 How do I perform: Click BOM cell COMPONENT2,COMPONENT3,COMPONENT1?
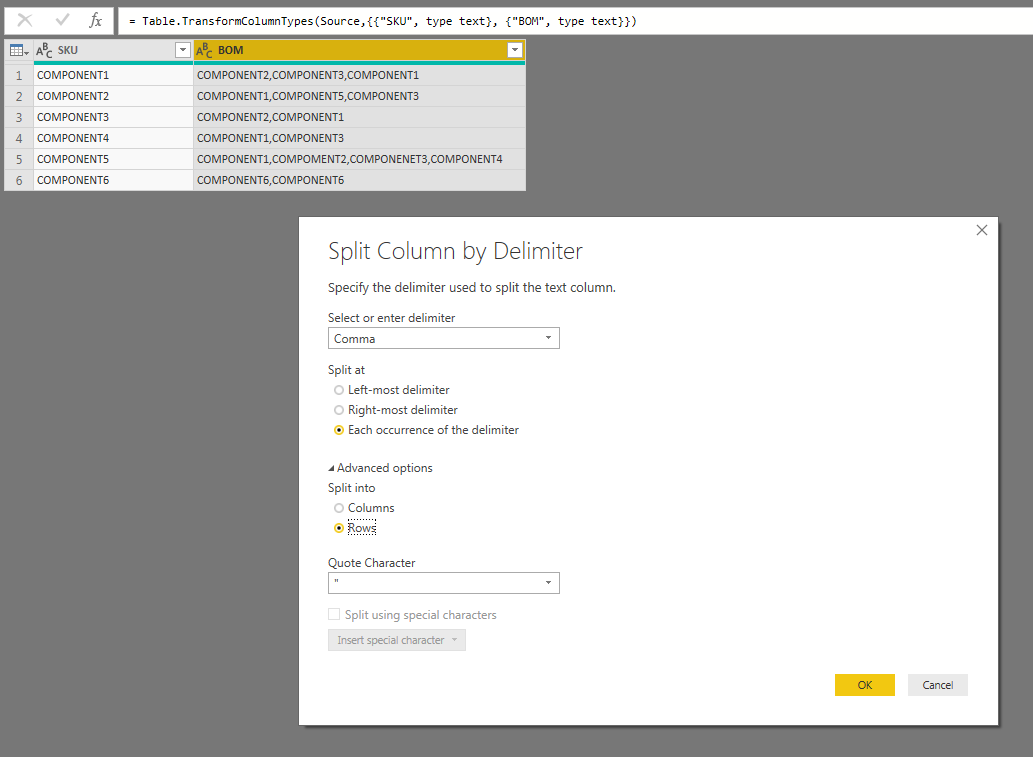(359, 75)
